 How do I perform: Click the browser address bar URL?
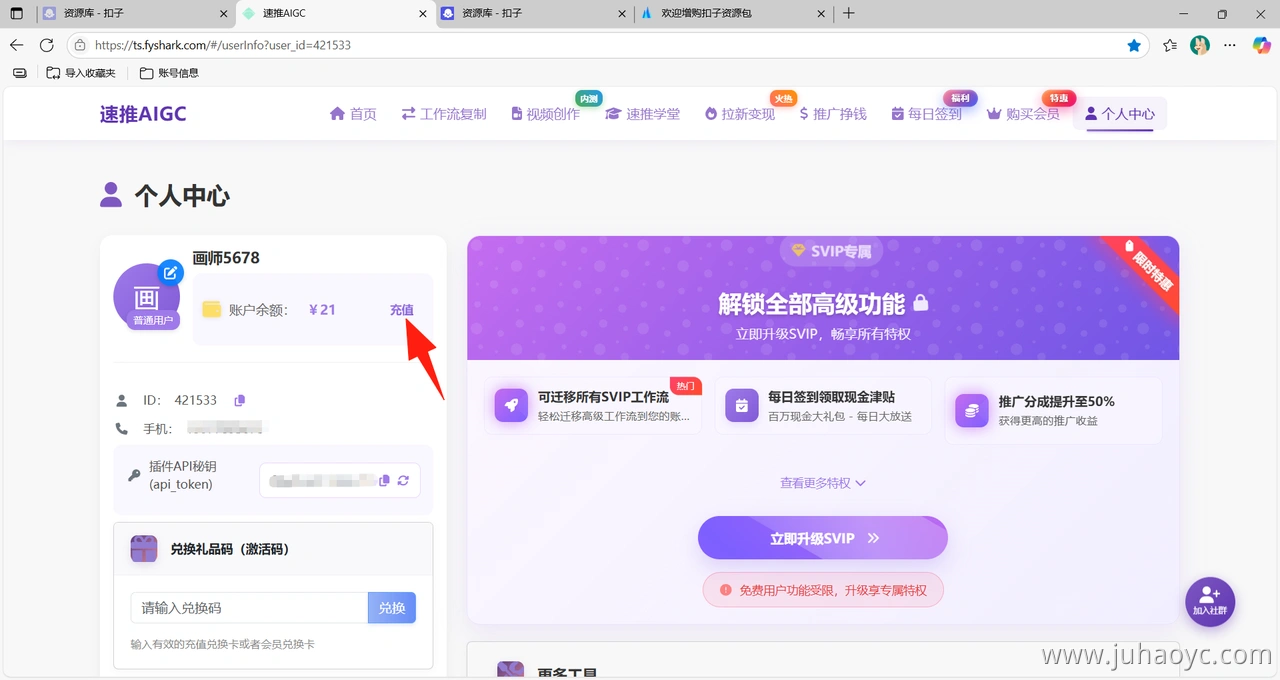223,45
